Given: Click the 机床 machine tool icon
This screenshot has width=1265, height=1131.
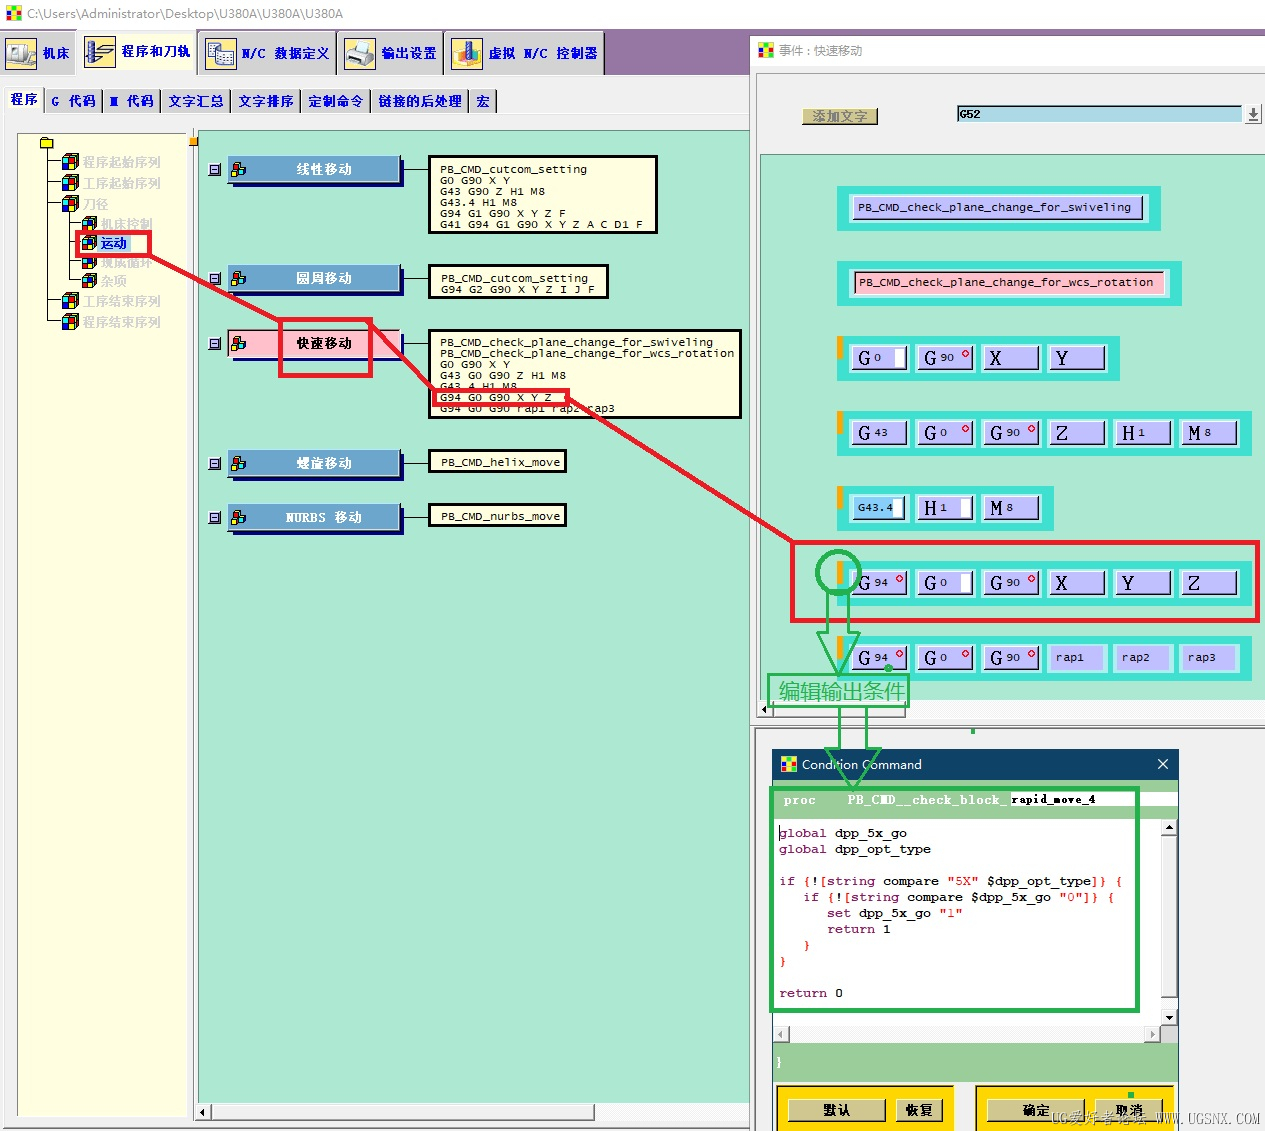Looking at the screenshot, I should pyautogui.click(x=21, y=53).
